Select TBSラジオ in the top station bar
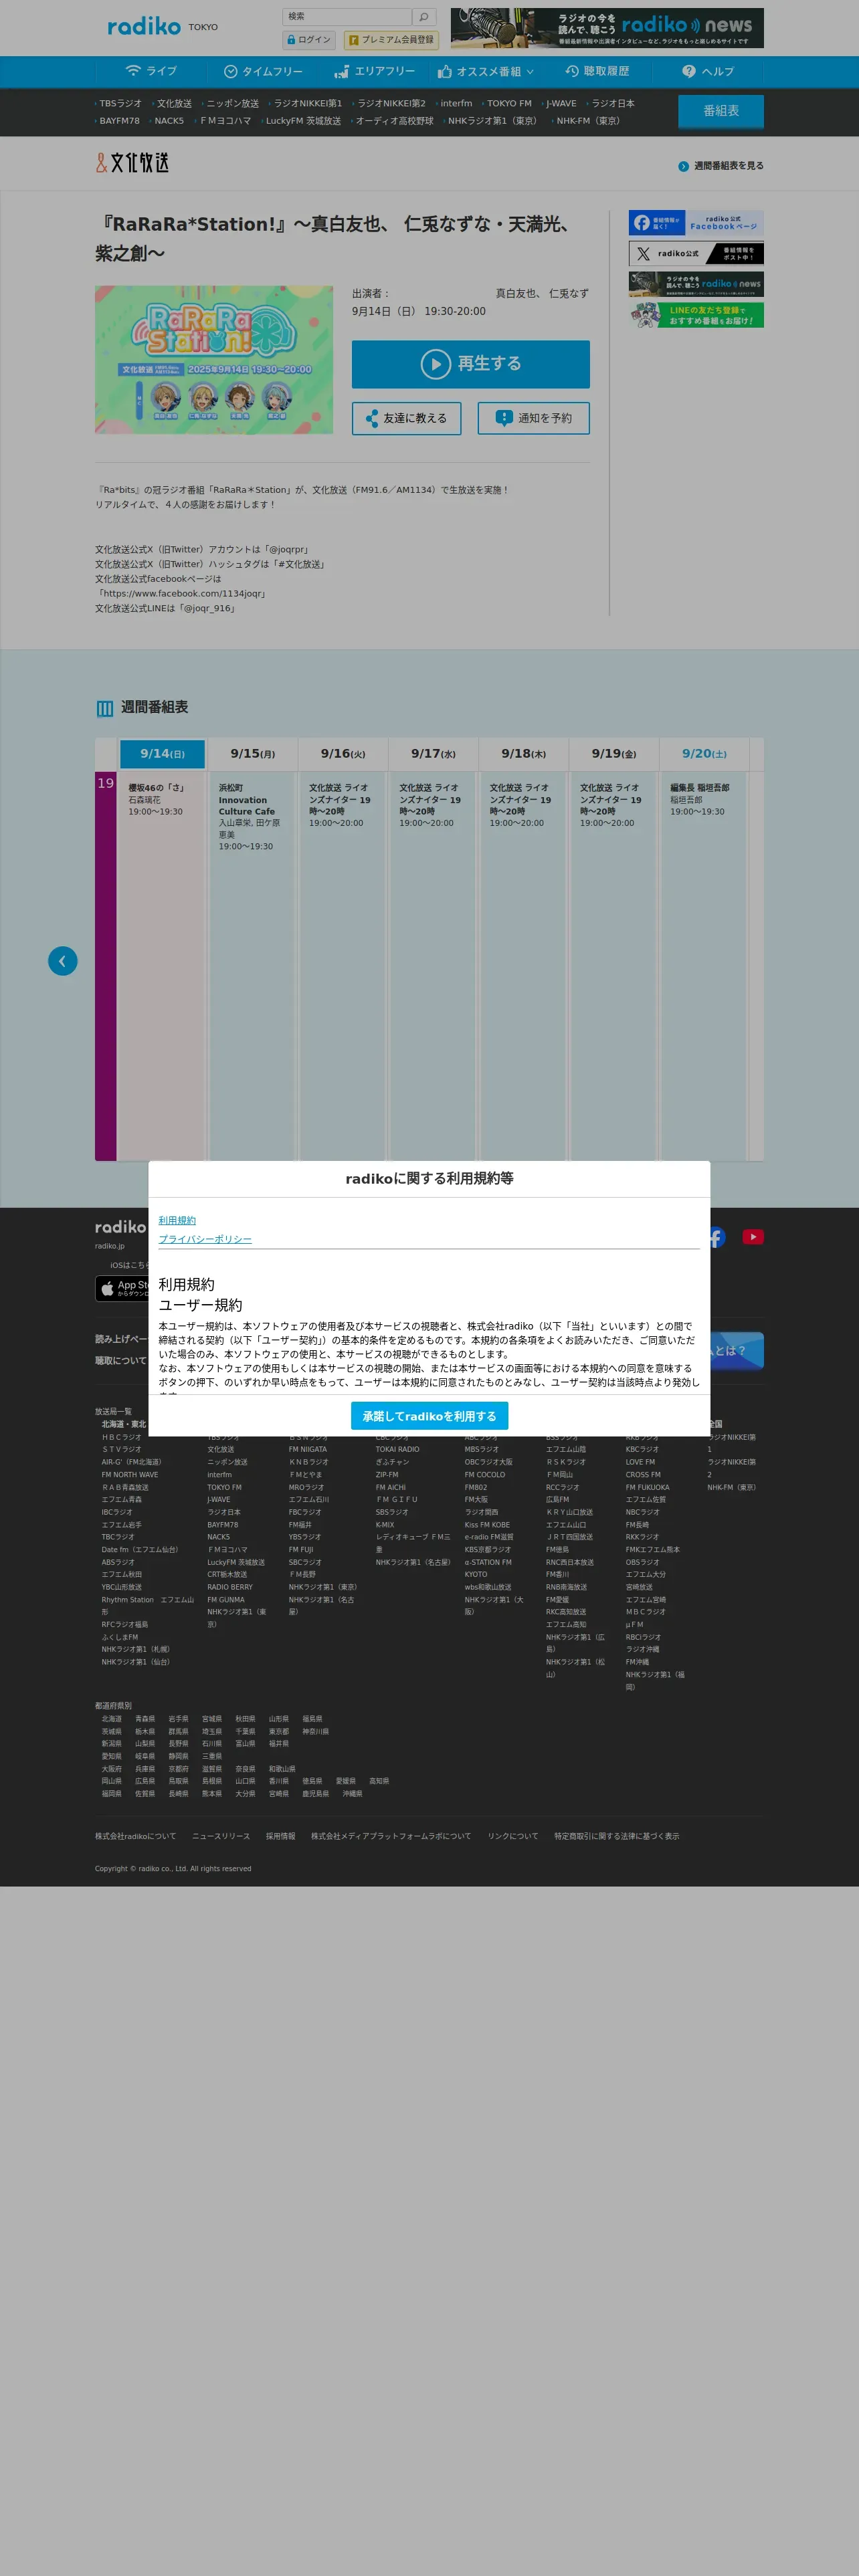Viewport: 859px width, 2576px height. point(120,103)
